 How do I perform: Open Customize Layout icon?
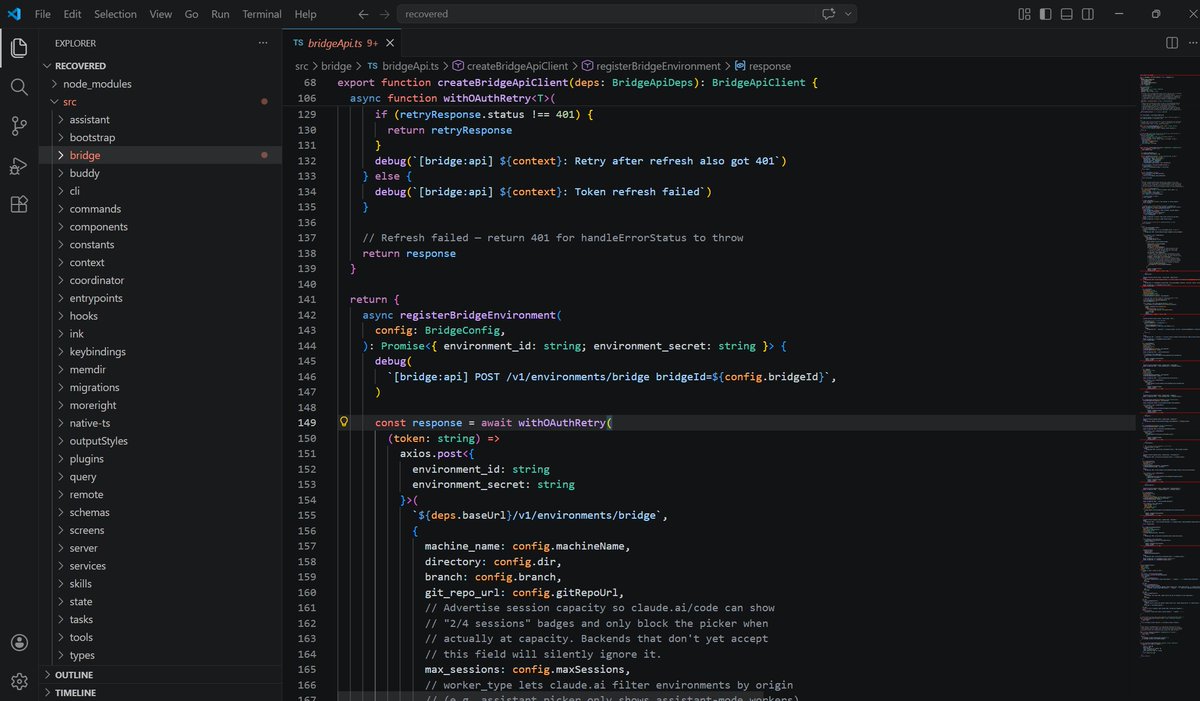[x=1024, y=14]
